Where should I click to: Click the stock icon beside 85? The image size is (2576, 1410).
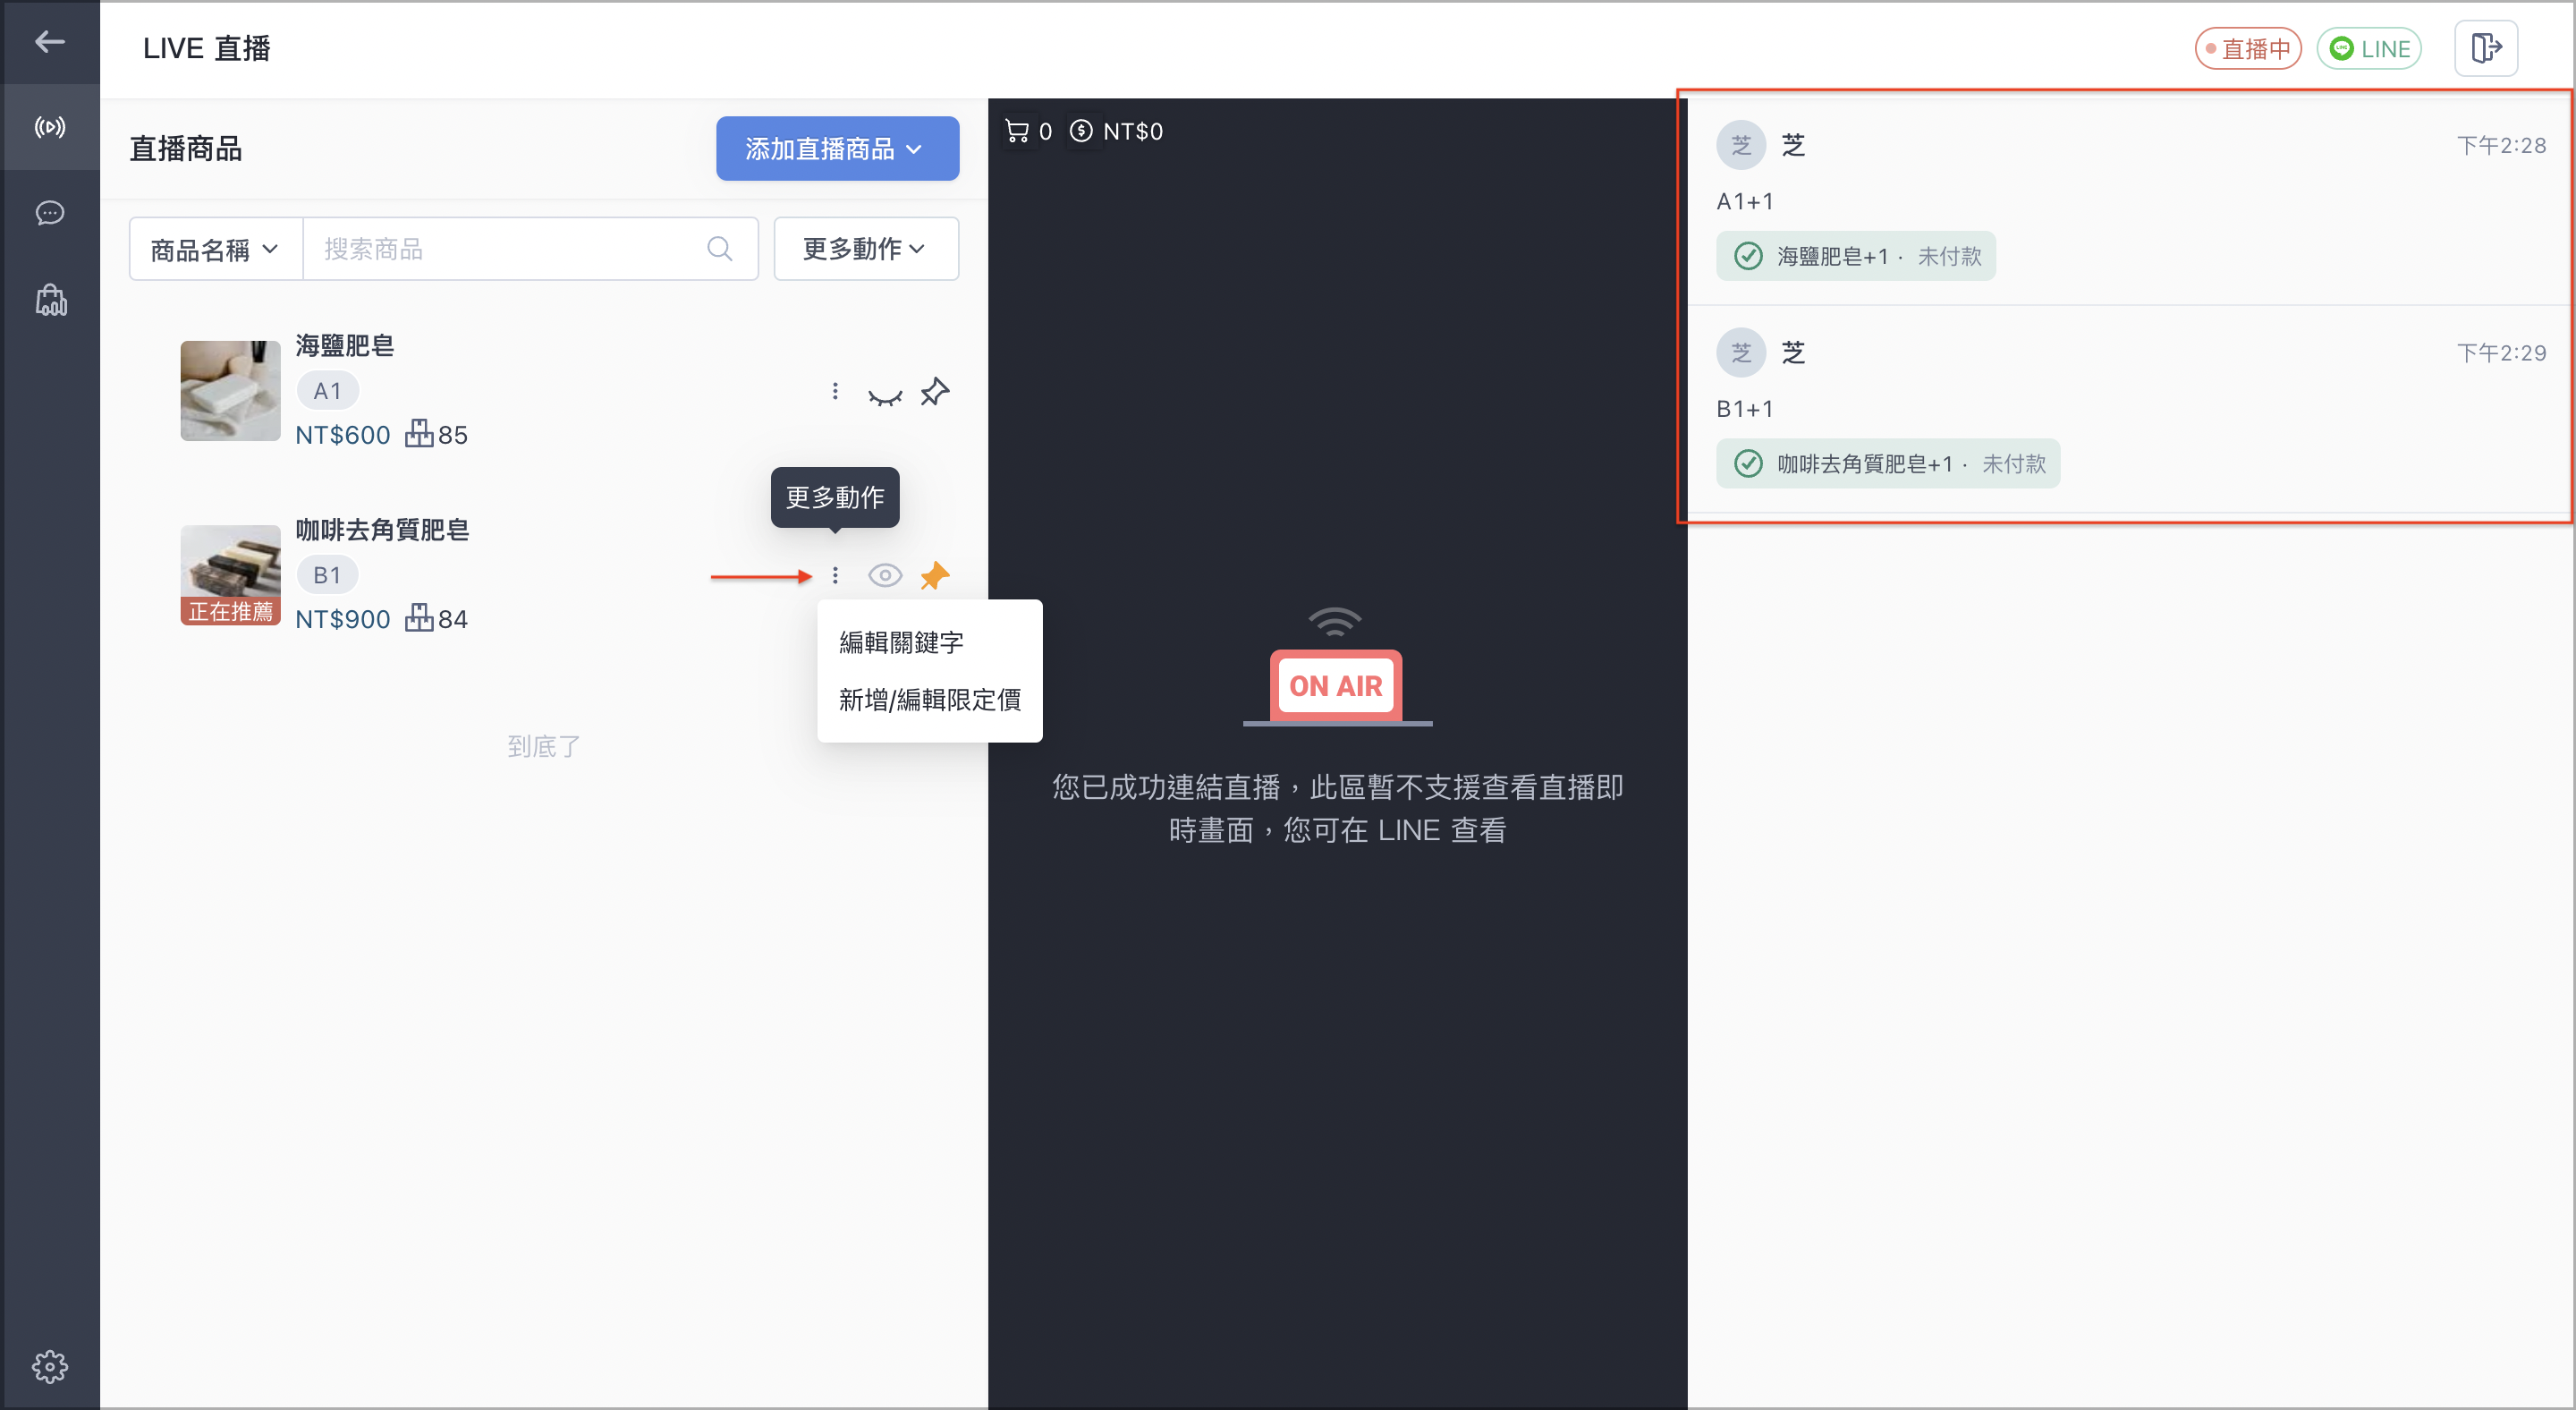point(419,434)
